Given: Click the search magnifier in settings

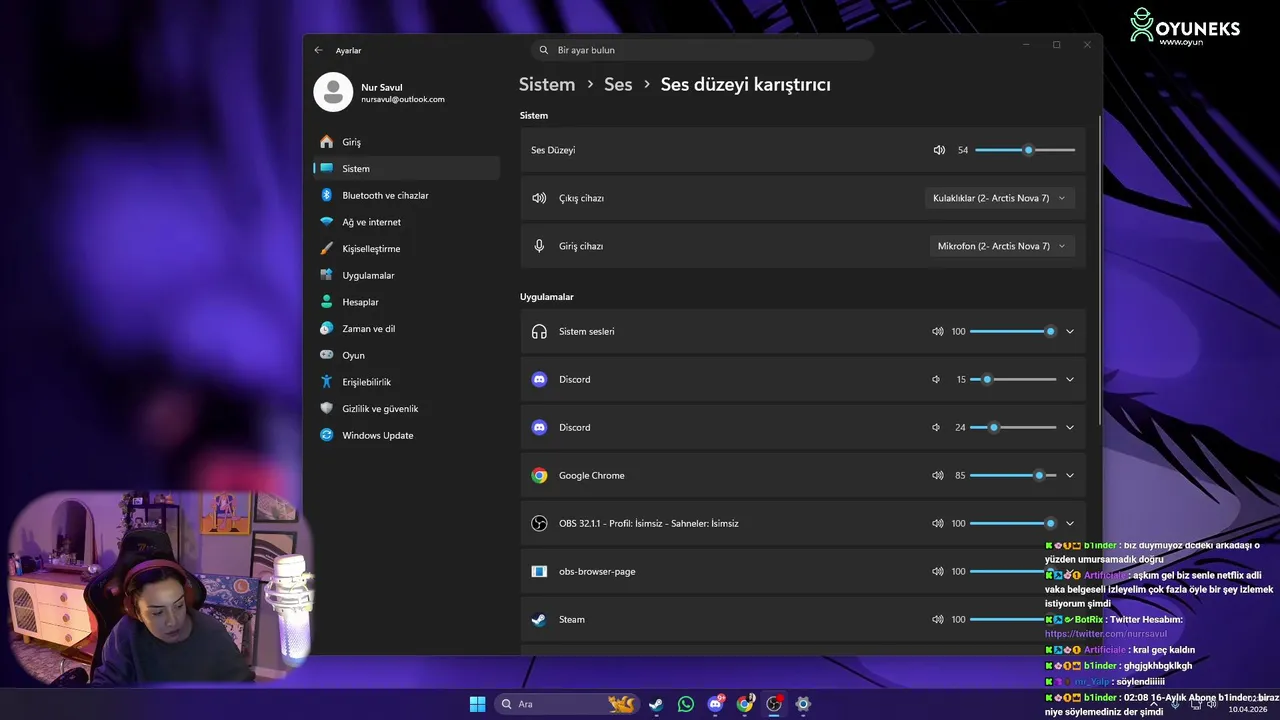Looking at the screenshot, I should (544, 50).
